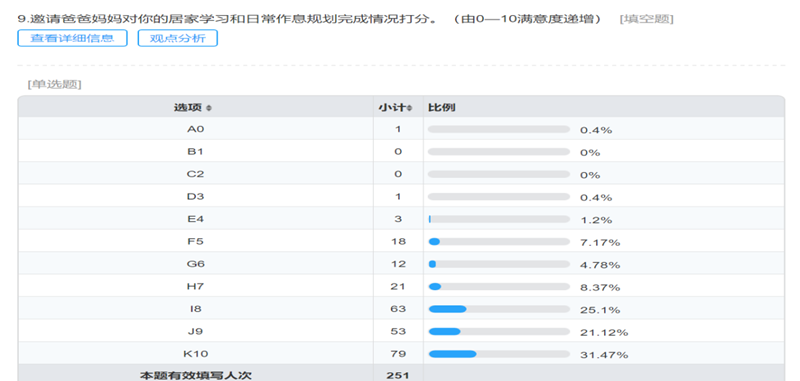Click the 25.1% percentage value
Image resolution: width=800 pixels, height=381 pixels.
(600, 310)
